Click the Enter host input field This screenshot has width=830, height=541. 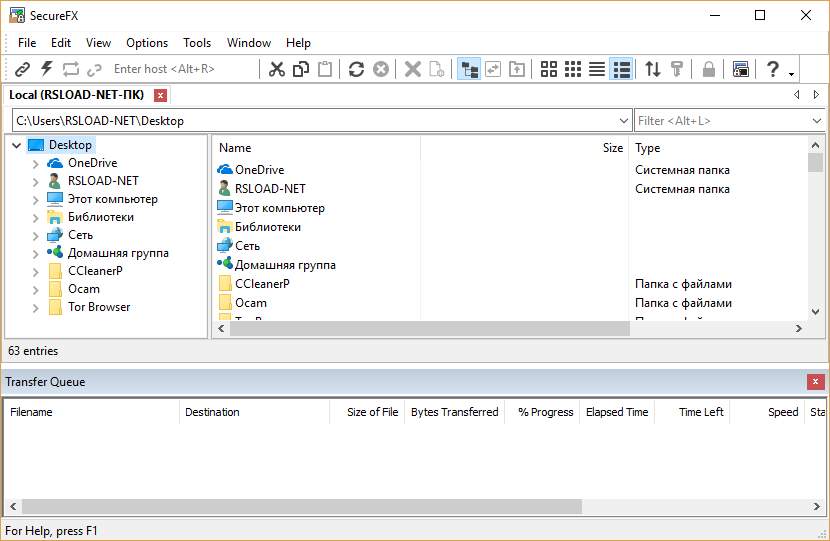pos(183,69)
